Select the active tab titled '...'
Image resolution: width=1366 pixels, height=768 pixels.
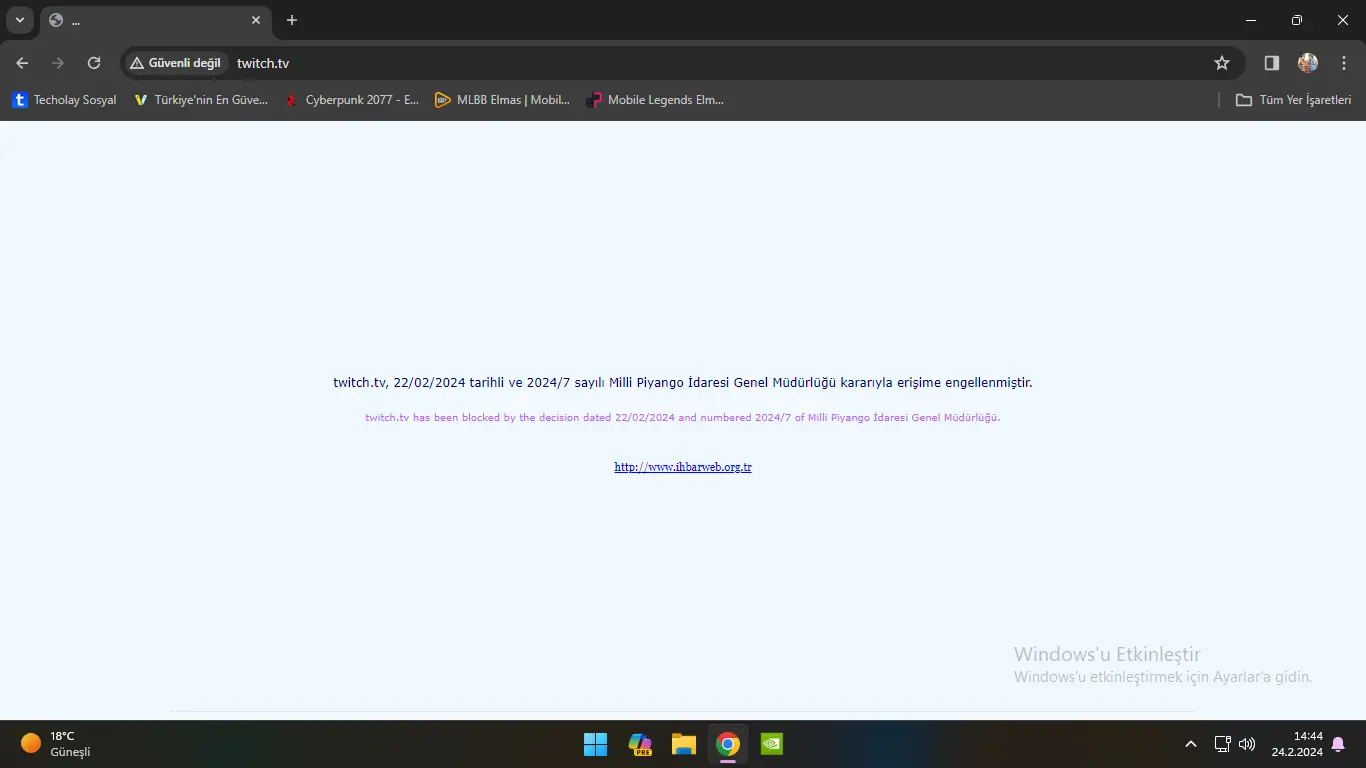155,20
